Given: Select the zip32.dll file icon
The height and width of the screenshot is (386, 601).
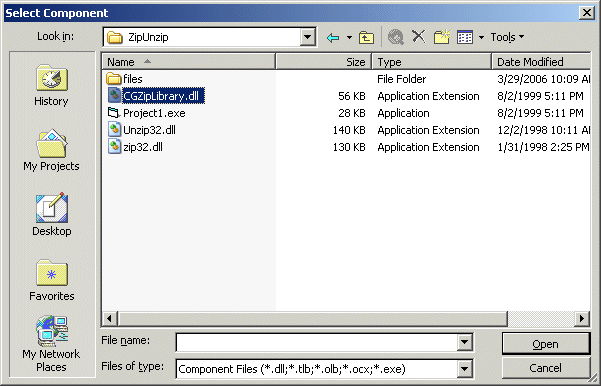Looking at the screenshot, I should click(114, 146).
